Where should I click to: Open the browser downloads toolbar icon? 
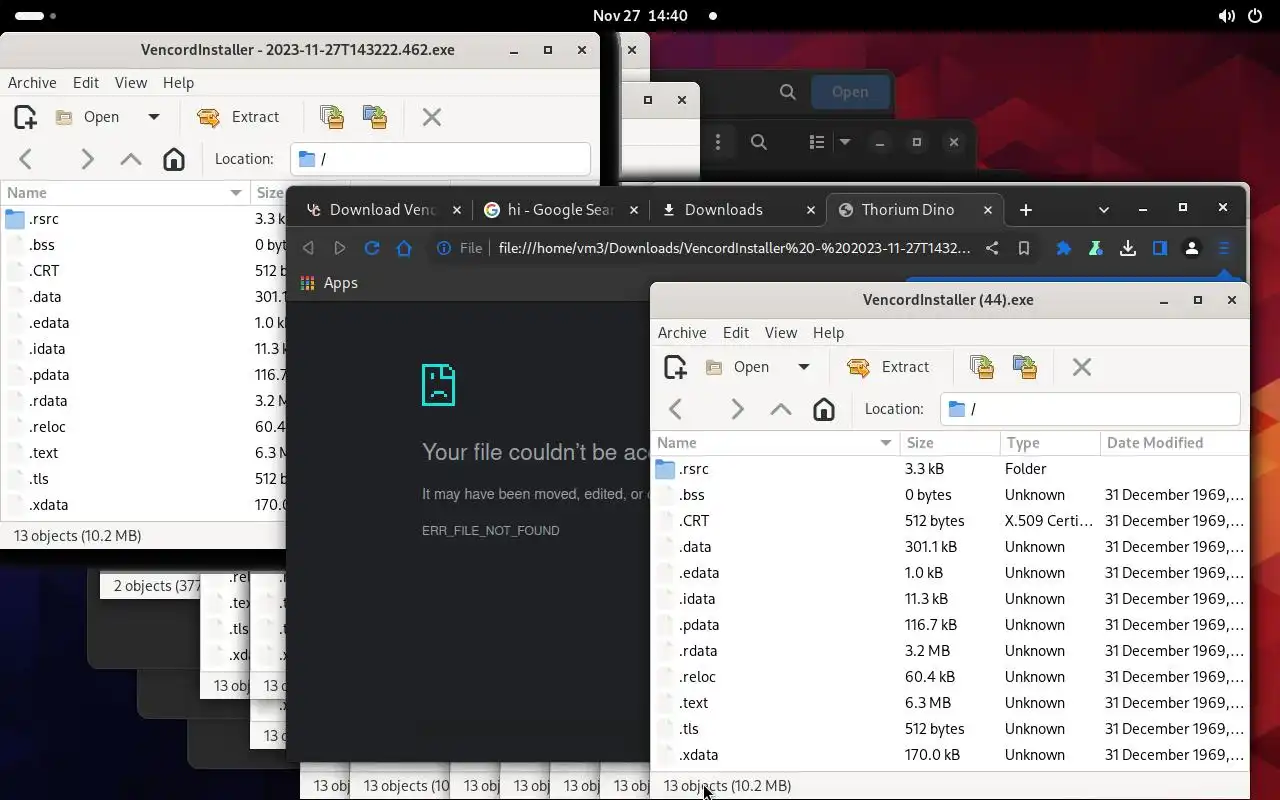[1128, 248]
